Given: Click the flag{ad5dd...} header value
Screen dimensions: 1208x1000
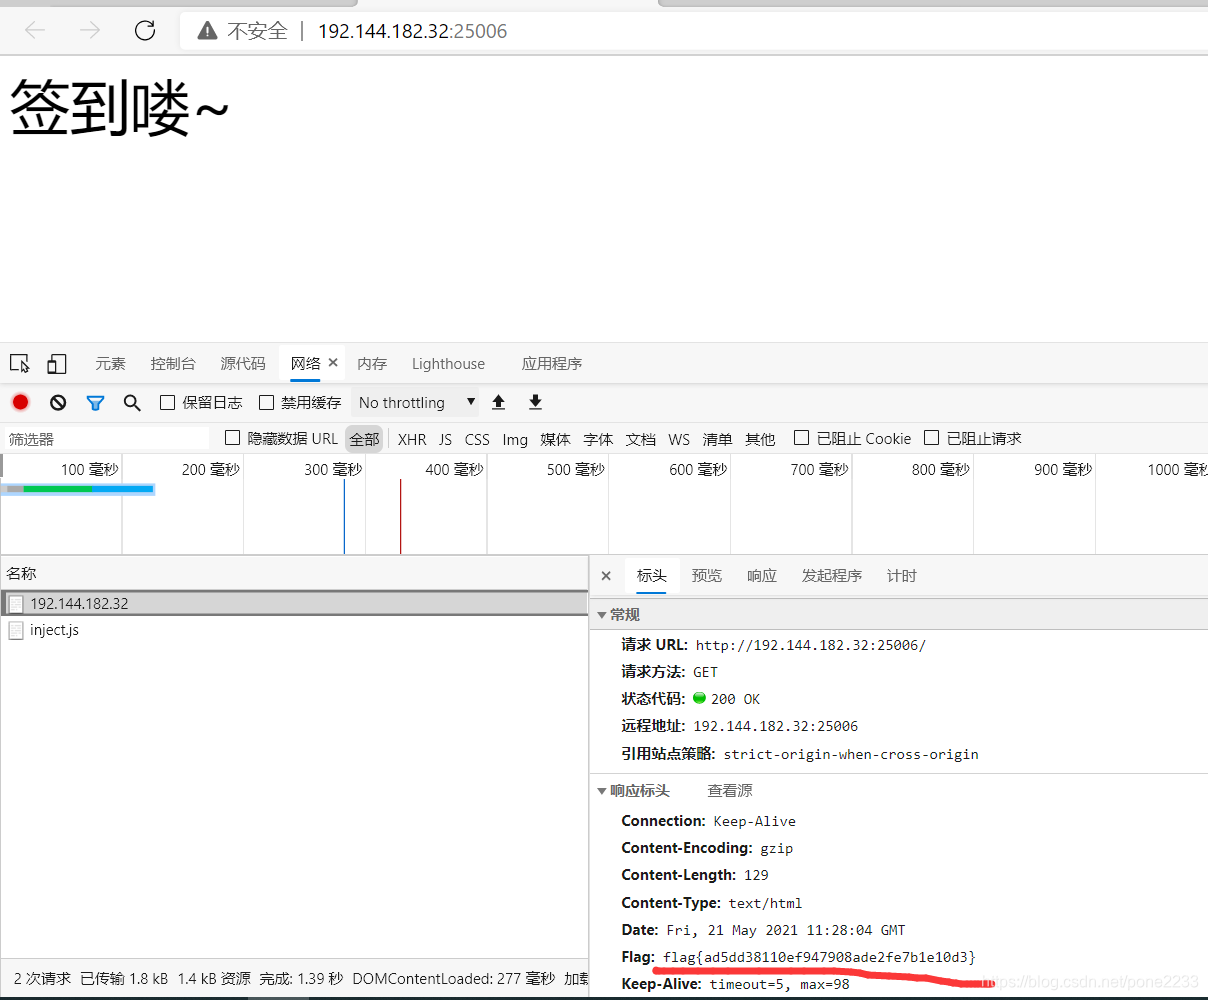Looking at the screenshot, I should point(819,957).
